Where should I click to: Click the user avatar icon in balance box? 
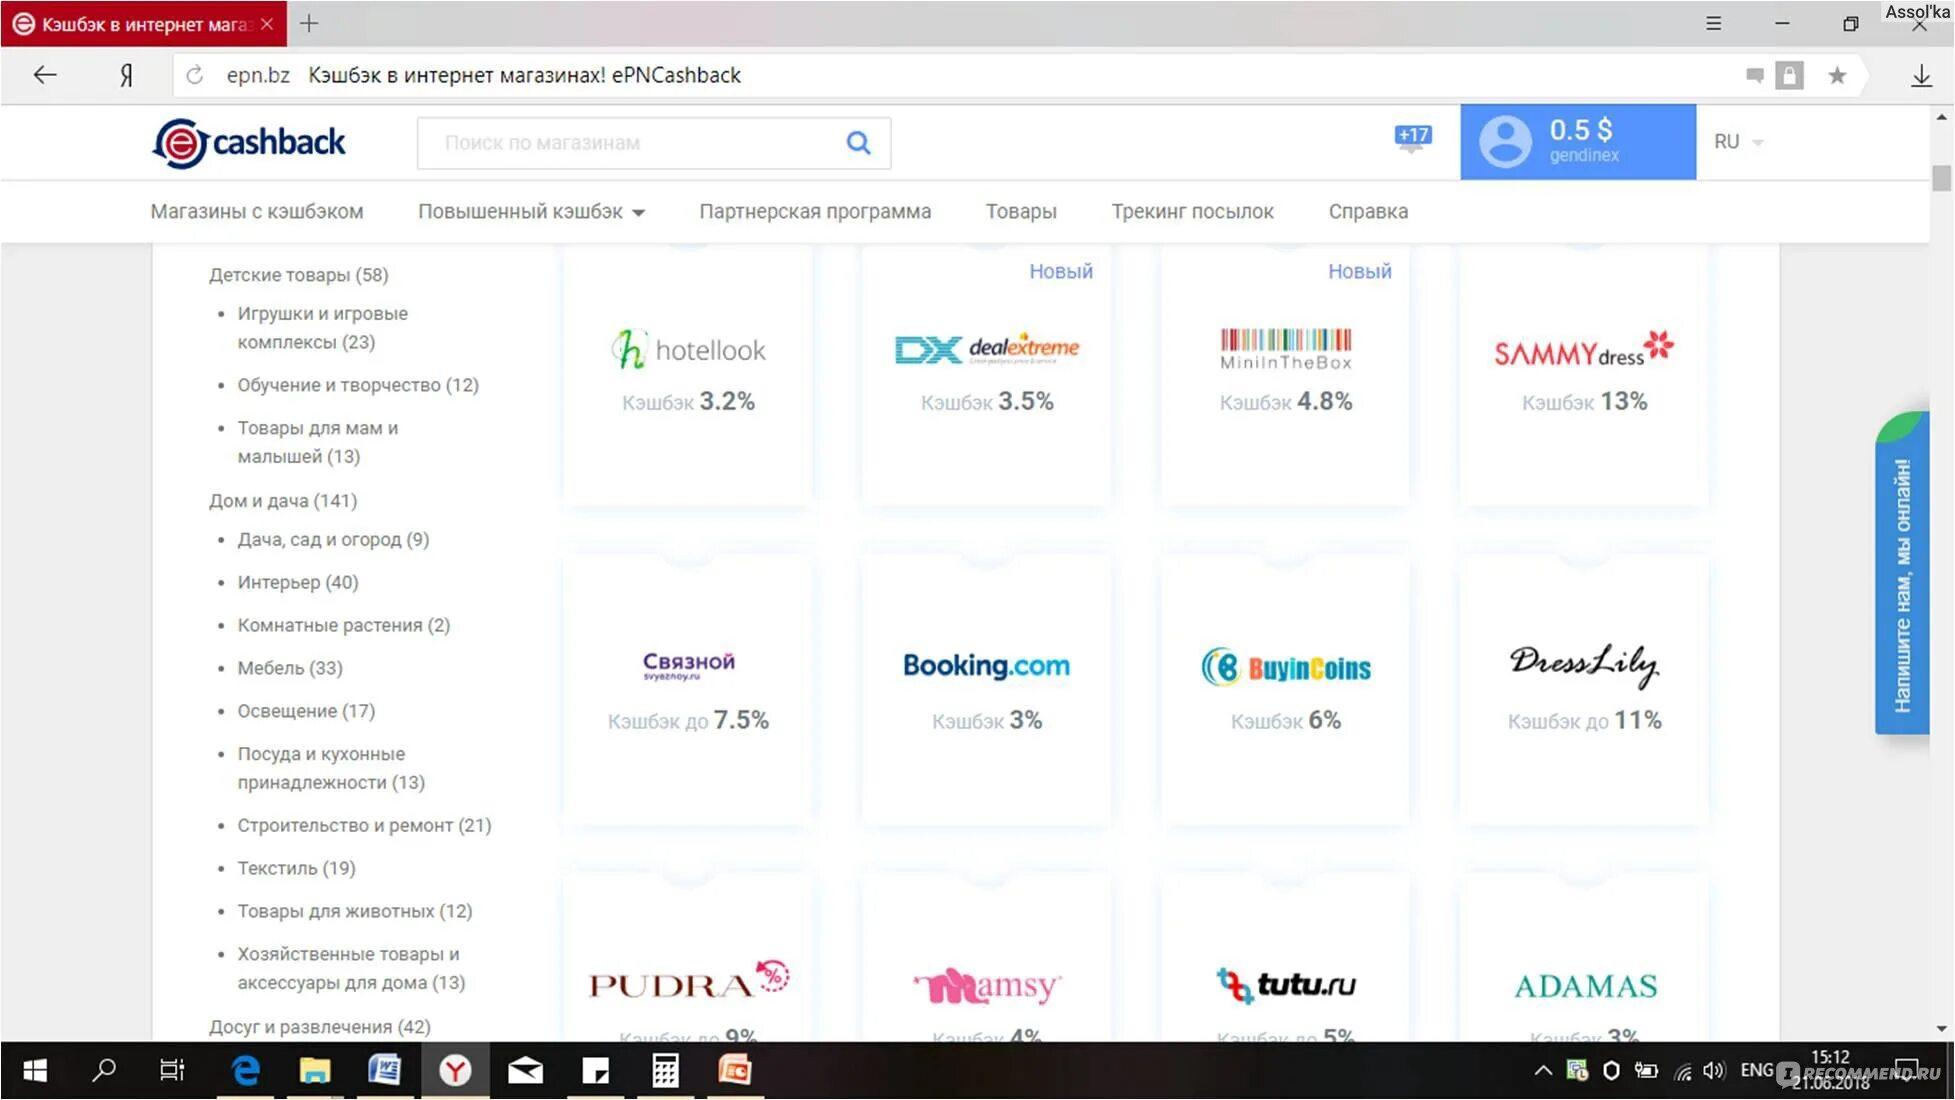point(1505,141)
